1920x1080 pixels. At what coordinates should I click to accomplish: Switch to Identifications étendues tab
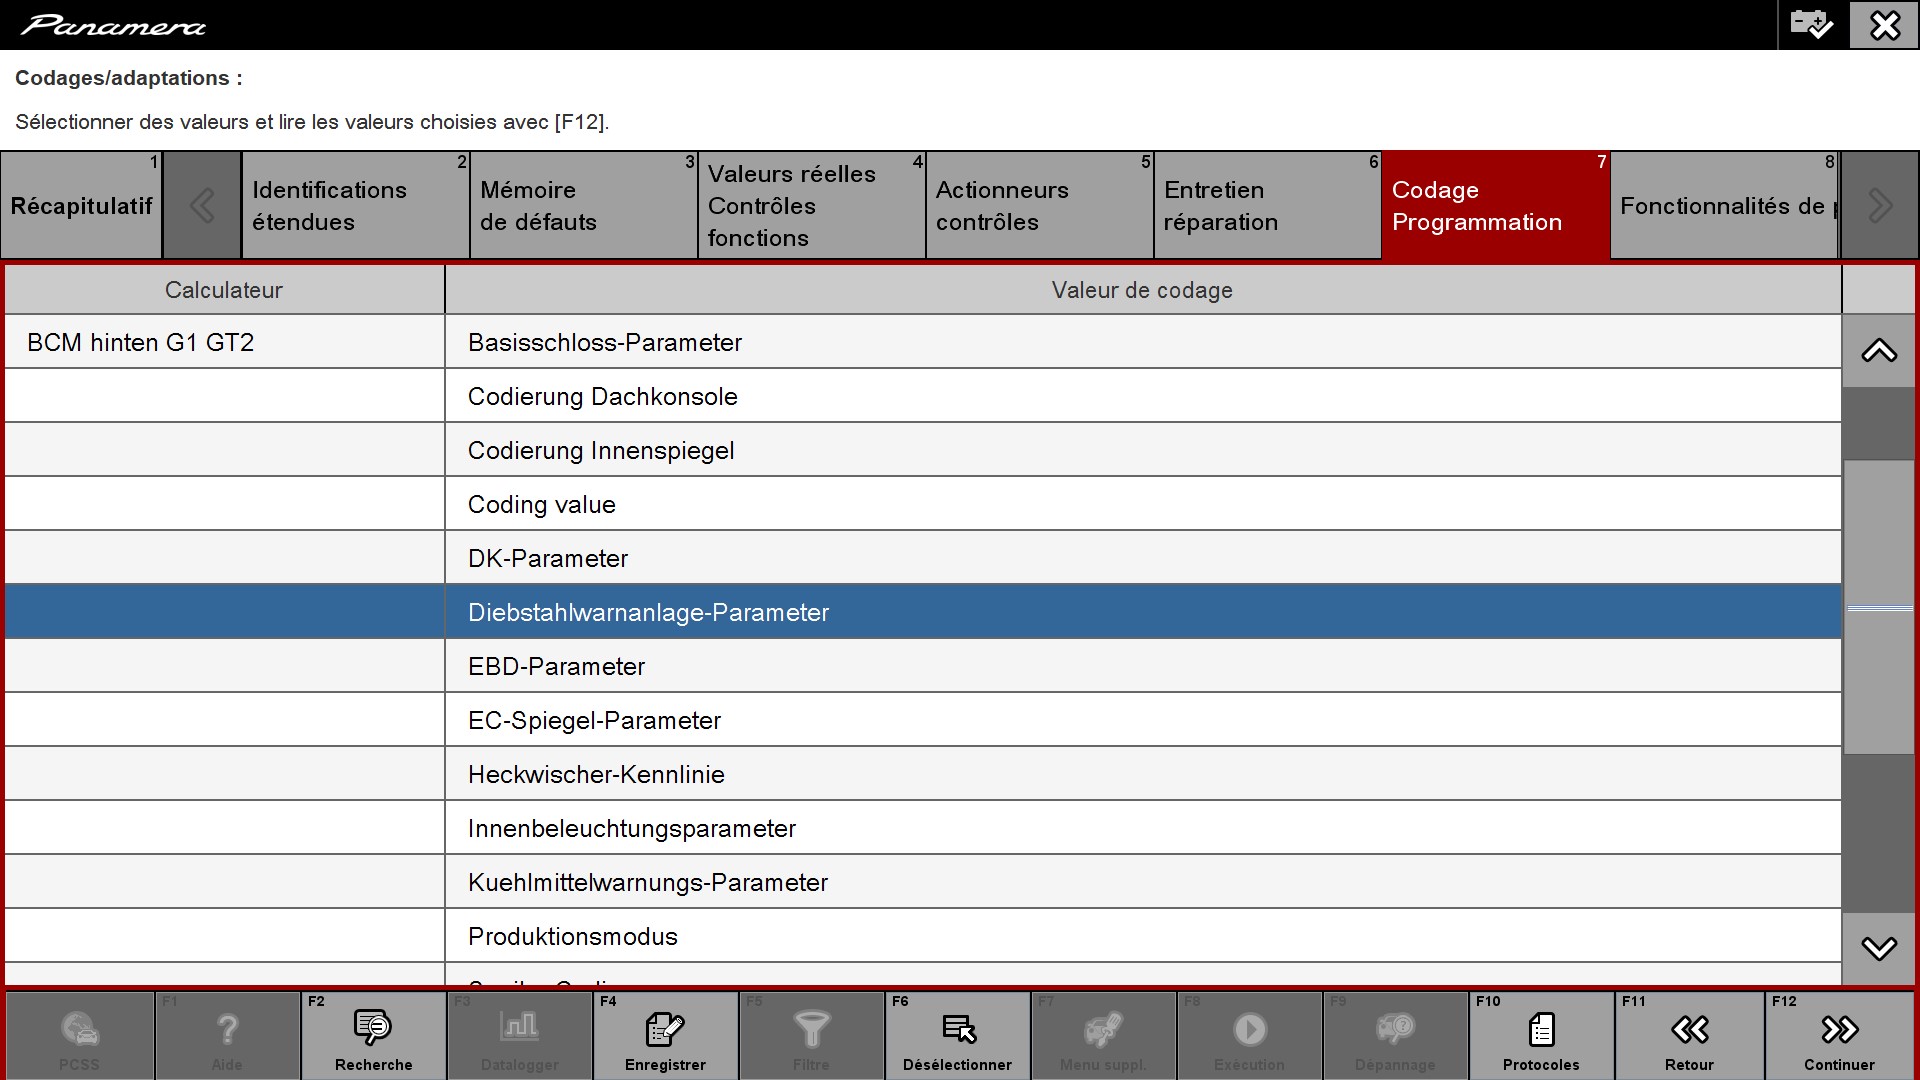click(355, 205)
